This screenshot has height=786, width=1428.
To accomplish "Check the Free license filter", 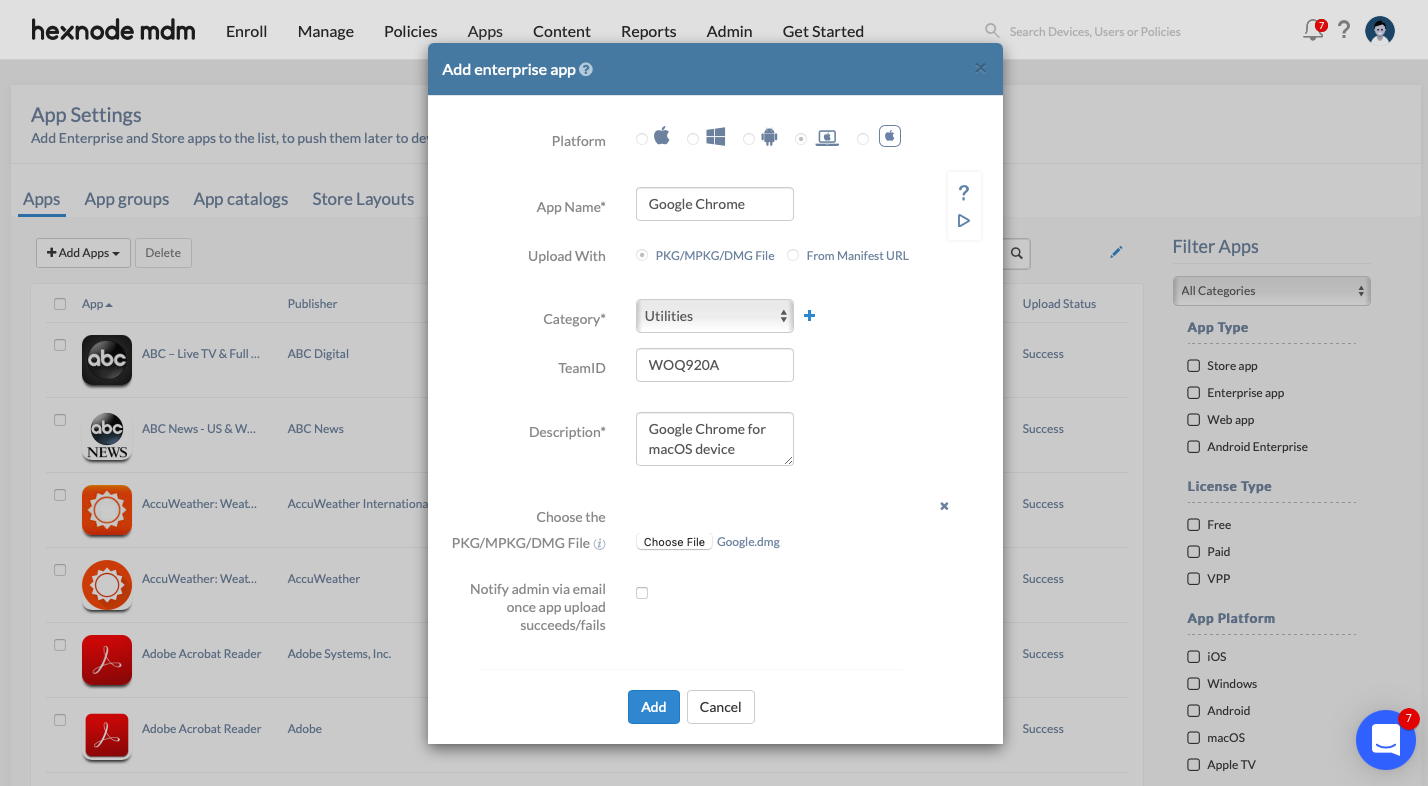I will coord(1193,524).
